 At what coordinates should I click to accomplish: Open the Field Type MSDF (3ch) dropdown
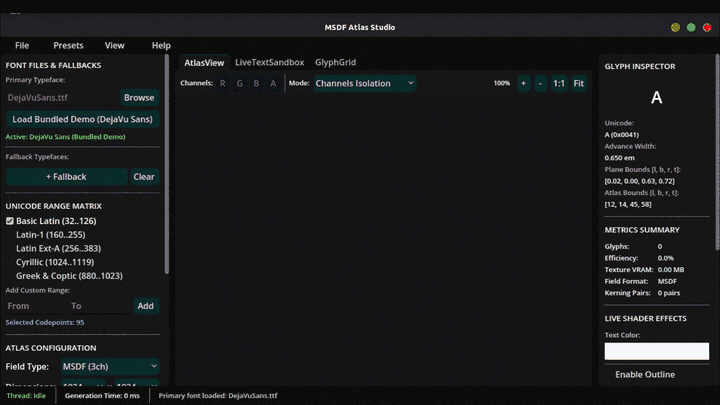click(110, 366)
